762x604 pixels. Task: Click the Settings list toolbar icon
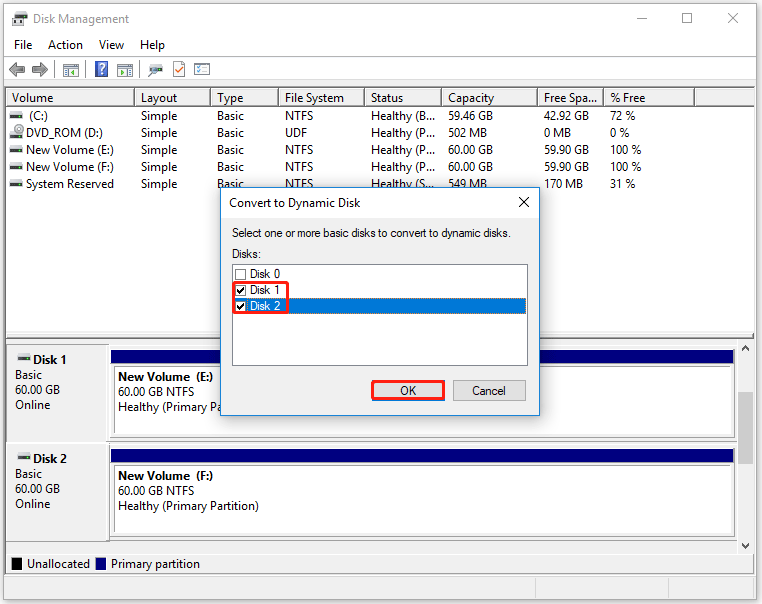(202, 69)
